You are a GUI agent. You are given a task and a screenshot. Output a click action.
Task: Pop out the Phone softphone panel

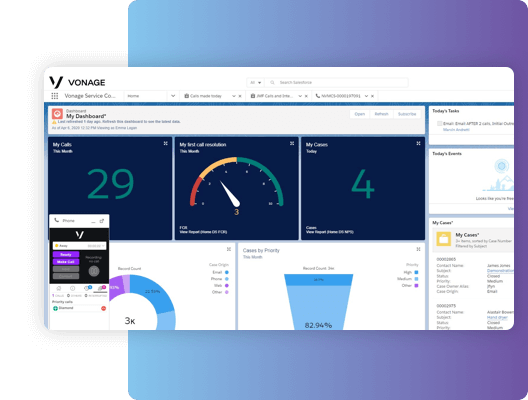point(102,221)
